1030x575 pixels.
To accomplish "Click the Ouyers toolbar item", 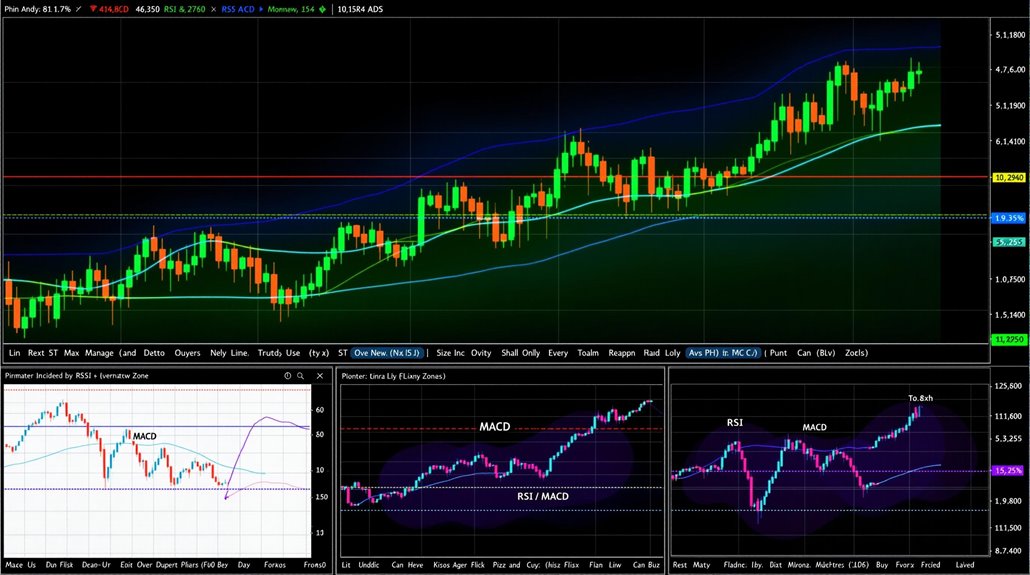I will click(x=187, y=353).
